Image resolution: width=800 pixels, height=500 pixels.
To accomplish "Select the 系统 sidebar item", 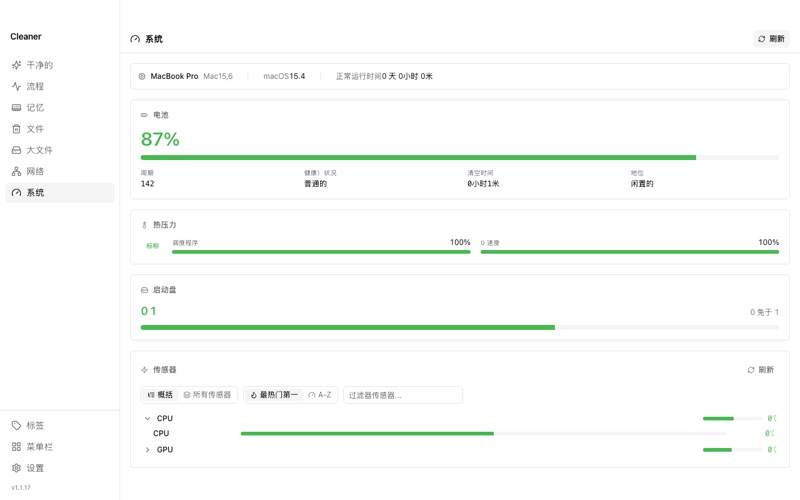I will (60, 192).
